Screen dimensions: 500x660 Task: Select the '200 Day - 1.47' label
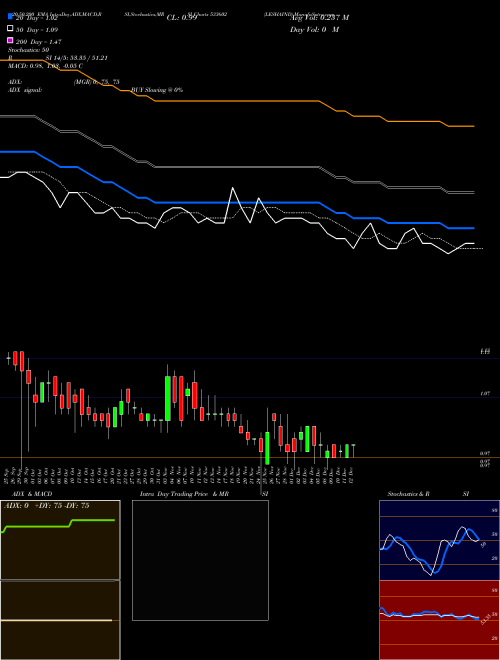click(38, 42)
